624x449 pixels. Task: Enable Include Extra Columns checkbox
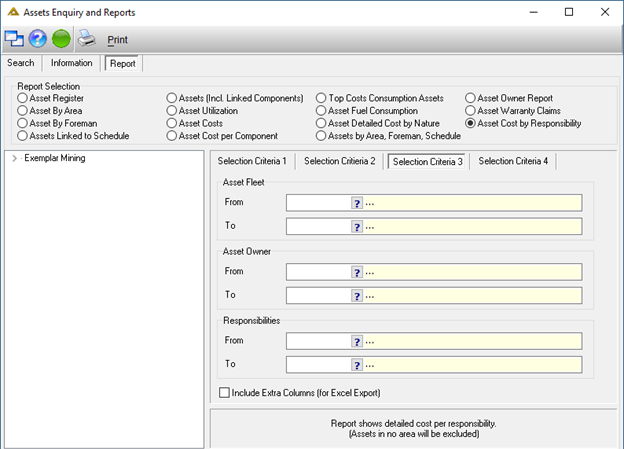224,393
